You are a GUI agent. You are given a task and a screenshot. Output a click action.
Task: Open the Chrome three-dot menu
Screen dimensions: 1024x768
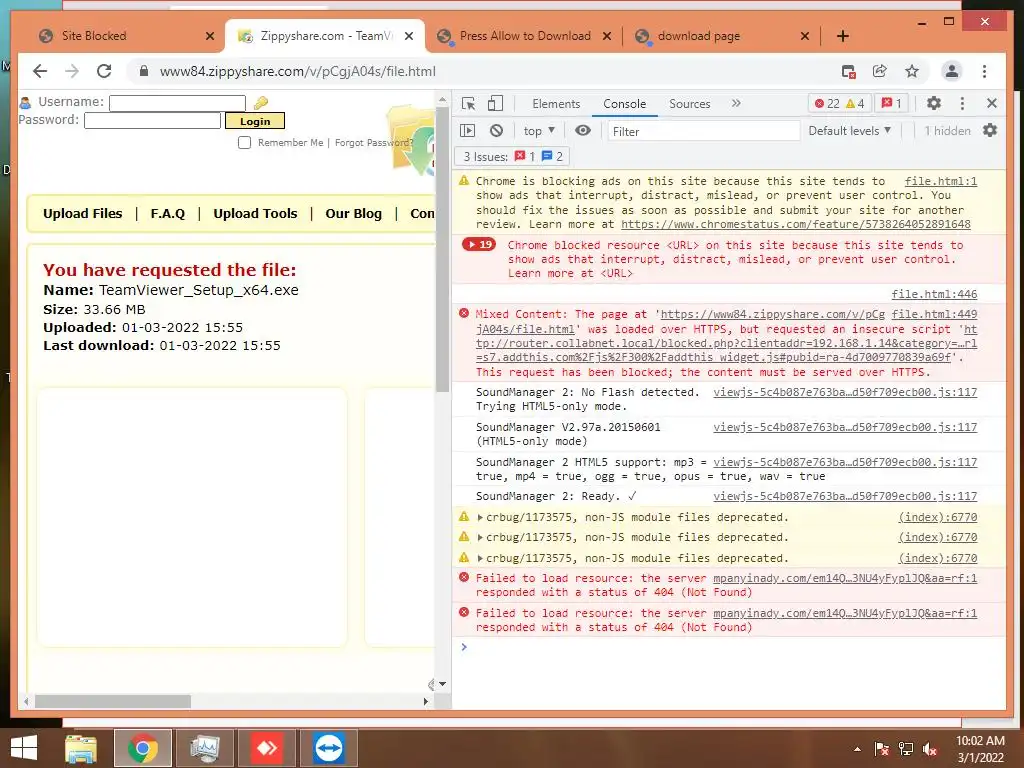coord(984,71)
